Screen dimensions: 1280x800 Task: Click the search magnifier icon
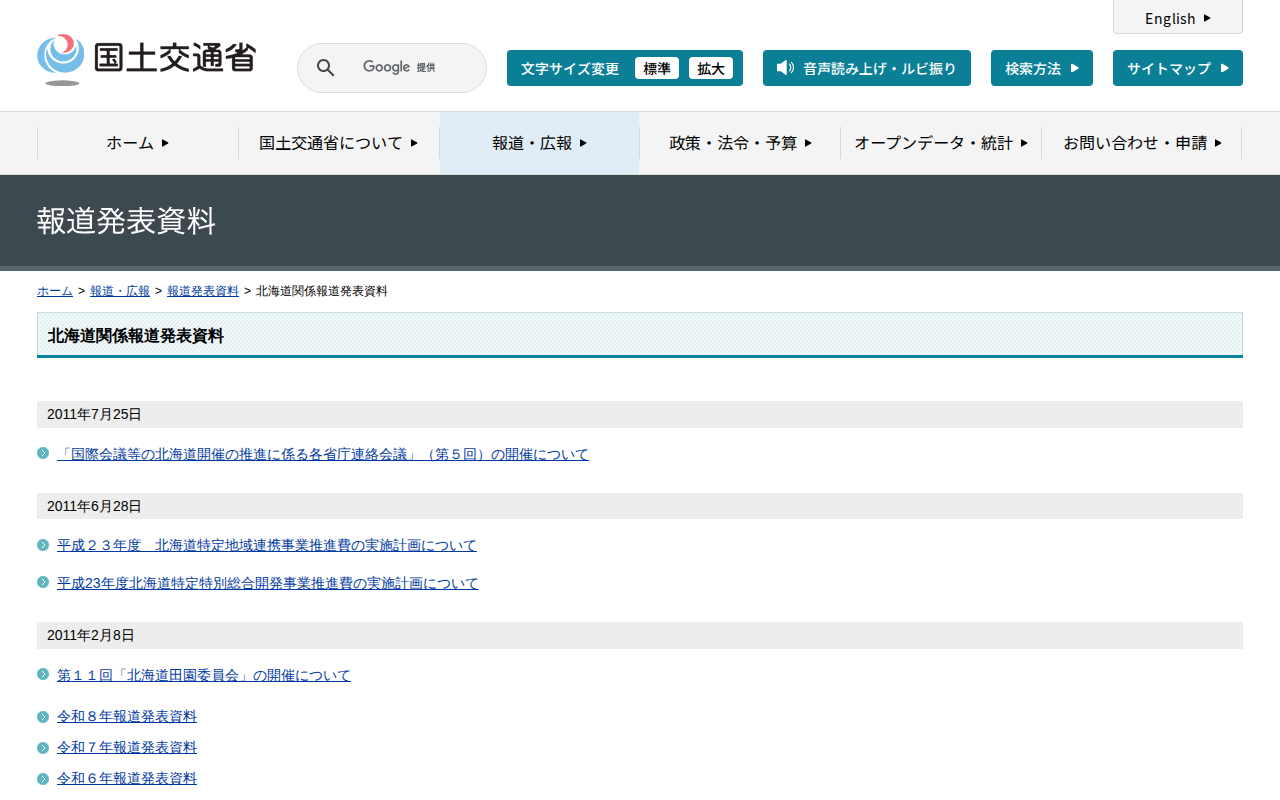pos(325,68)
